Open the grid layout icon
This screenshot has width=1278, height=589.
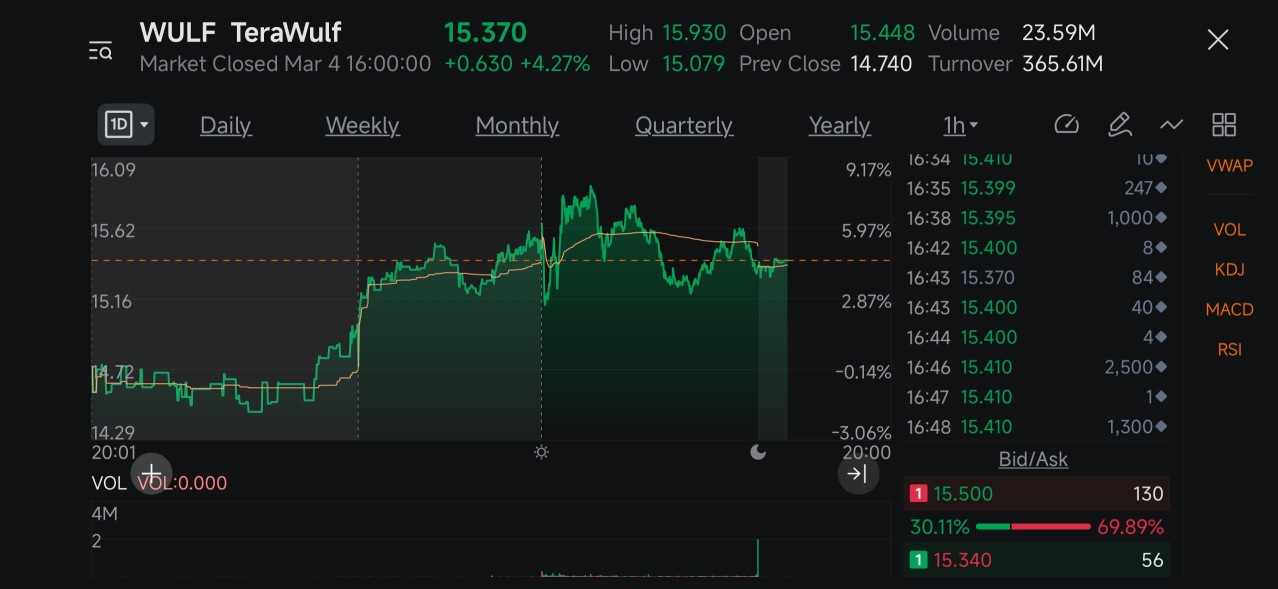point(1224,125)
